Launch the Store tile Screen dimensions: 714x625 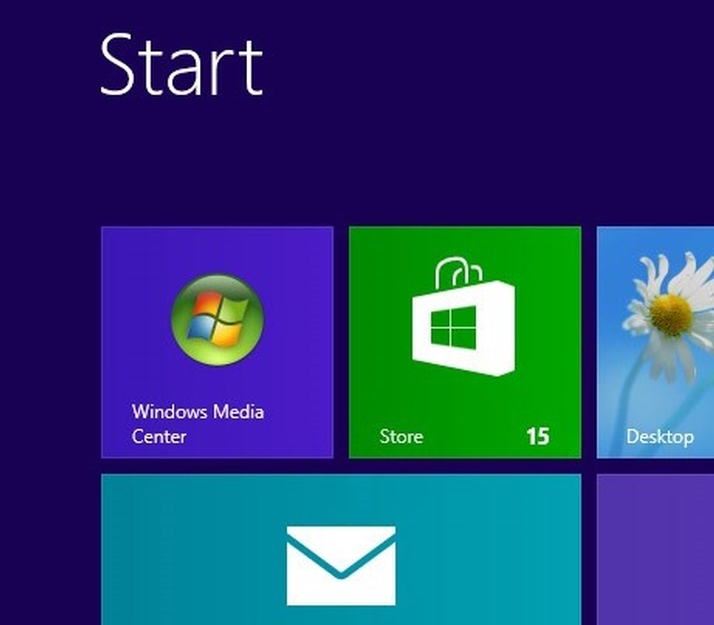(x=465, y=342)
